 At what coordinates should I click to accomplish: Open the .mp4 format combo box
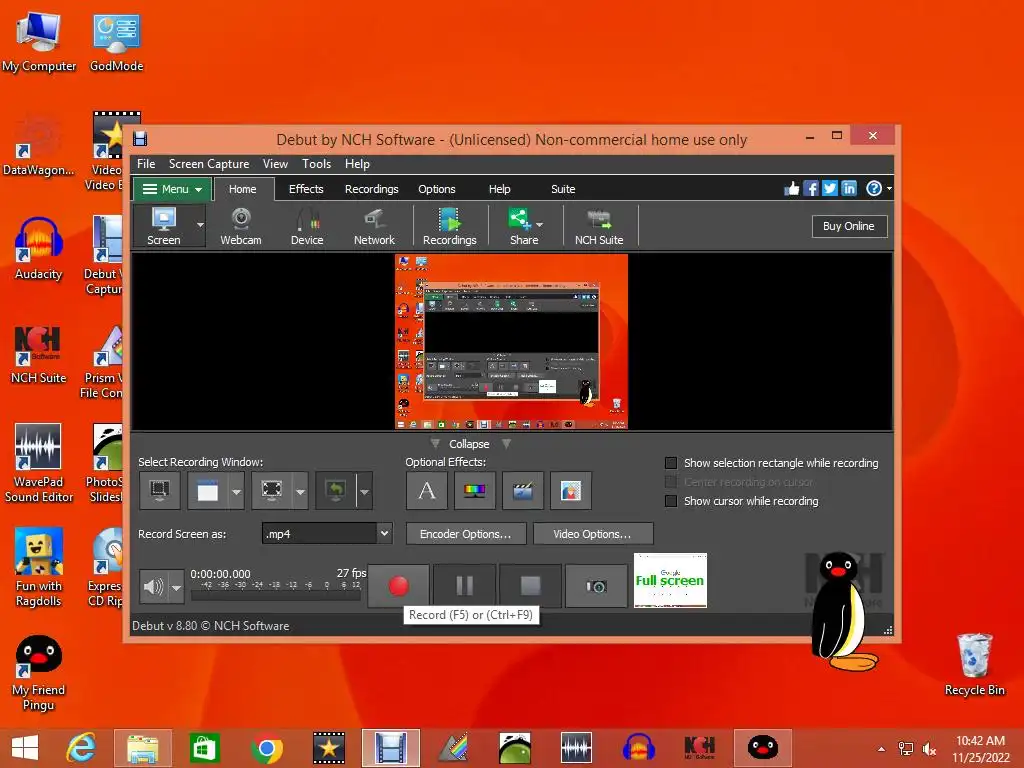(x=327, y=534)
